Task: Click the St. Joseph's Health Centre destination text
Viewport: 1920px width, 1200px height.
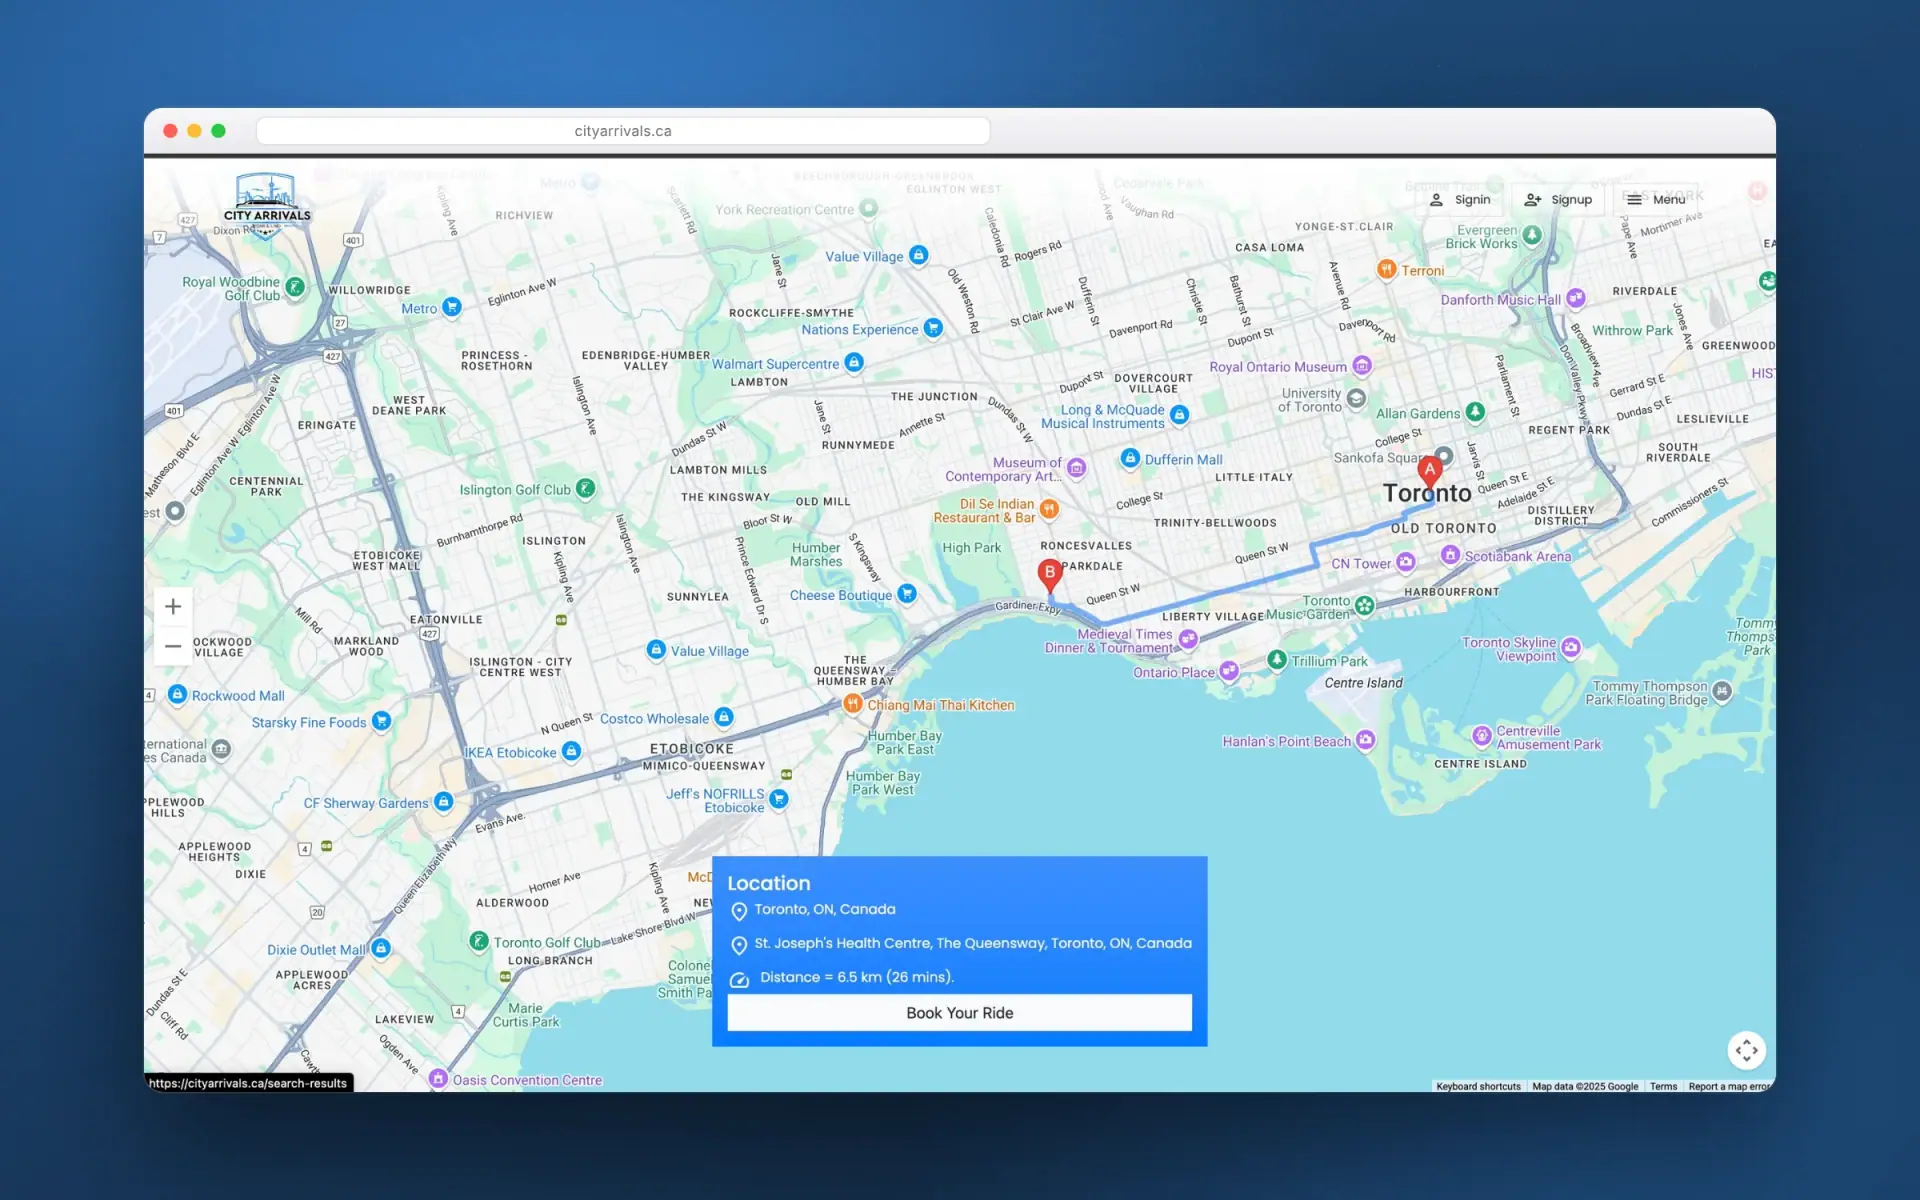Action: (x=973, y=943)
